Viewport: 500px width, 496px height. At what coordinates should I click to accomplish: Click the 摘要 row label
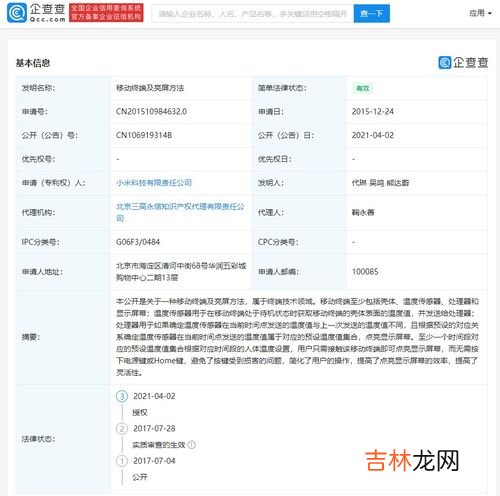[x=31, y=337]
